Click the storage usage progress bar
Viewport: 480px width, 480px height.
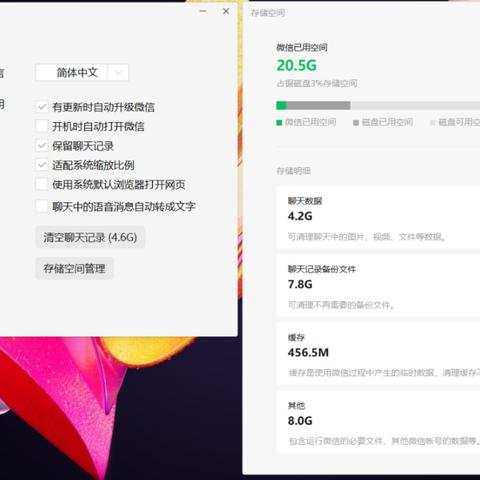coord(378,106)
